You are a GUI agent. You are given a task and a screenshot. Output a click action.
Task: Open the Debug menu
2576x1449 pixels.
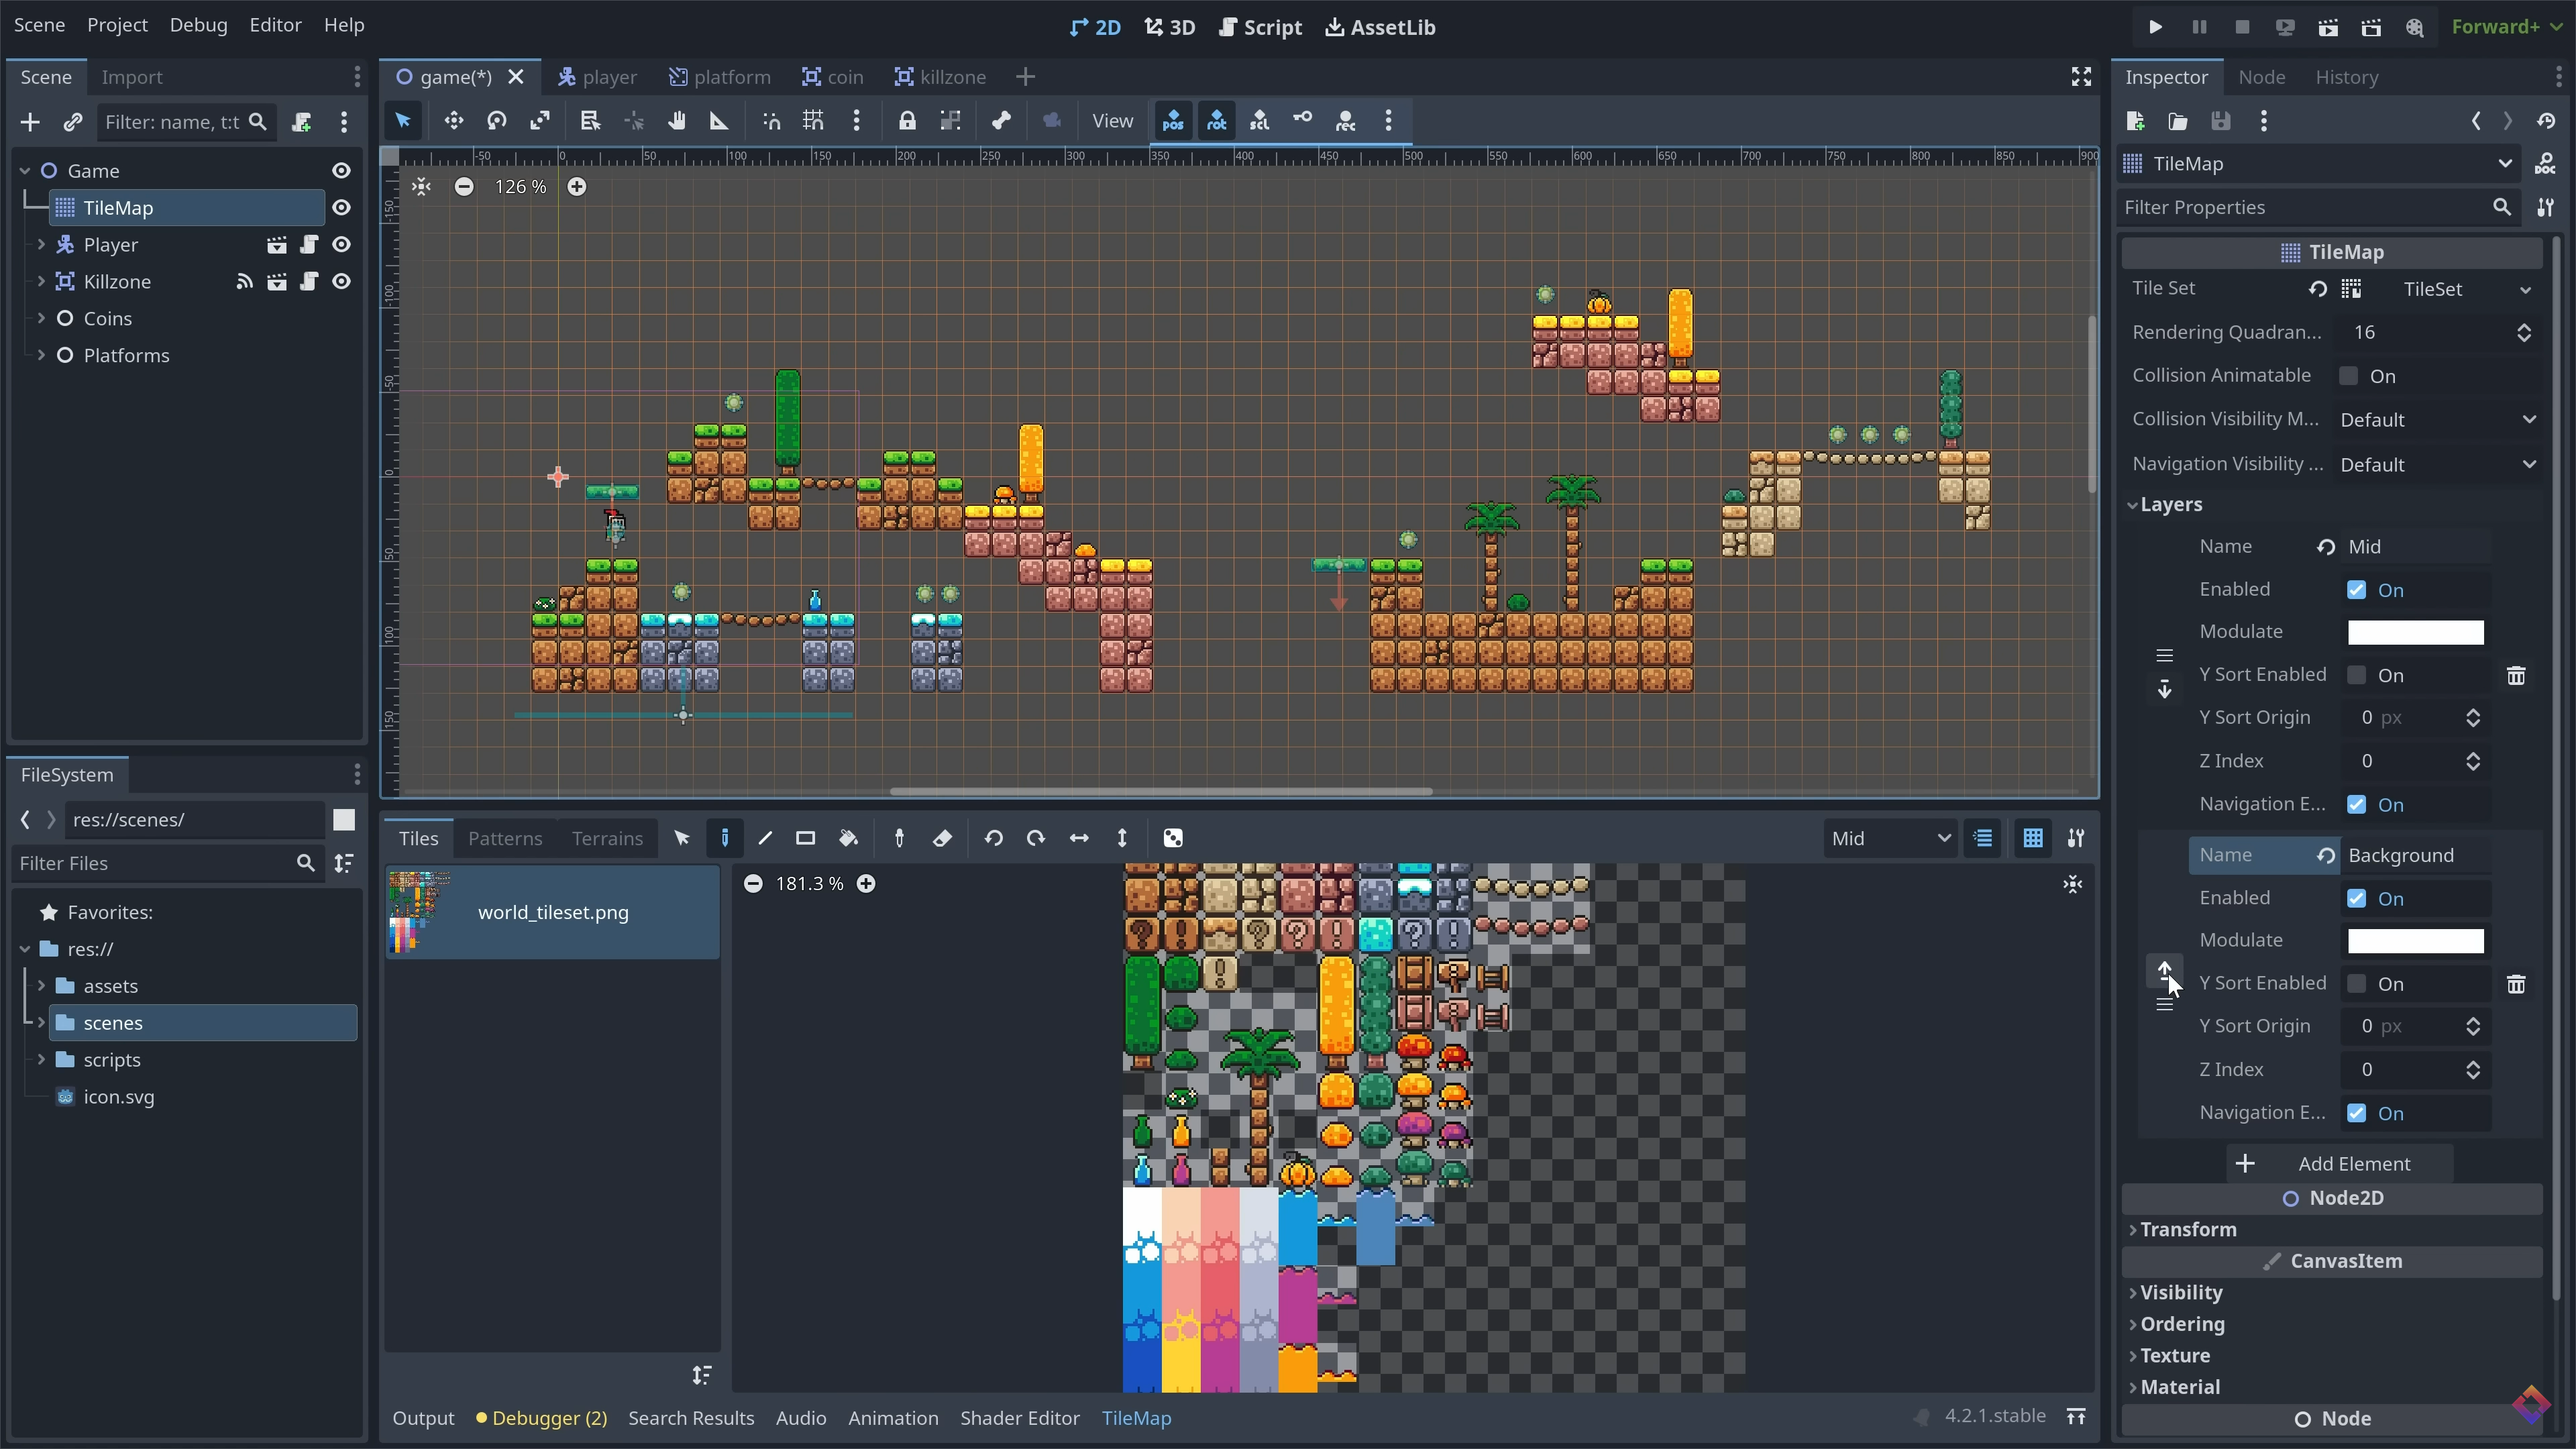198,25
